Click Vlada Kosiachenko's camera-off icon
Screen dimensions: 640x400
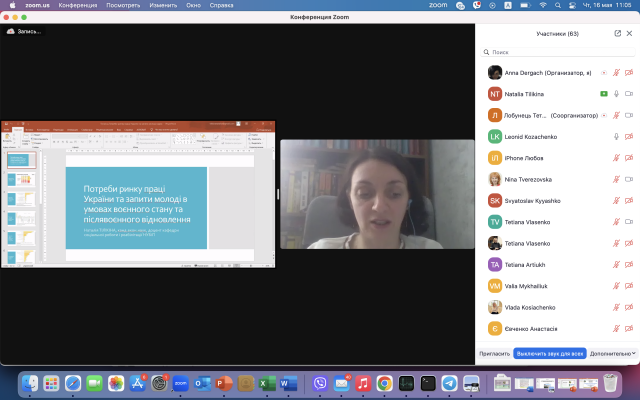629,307
